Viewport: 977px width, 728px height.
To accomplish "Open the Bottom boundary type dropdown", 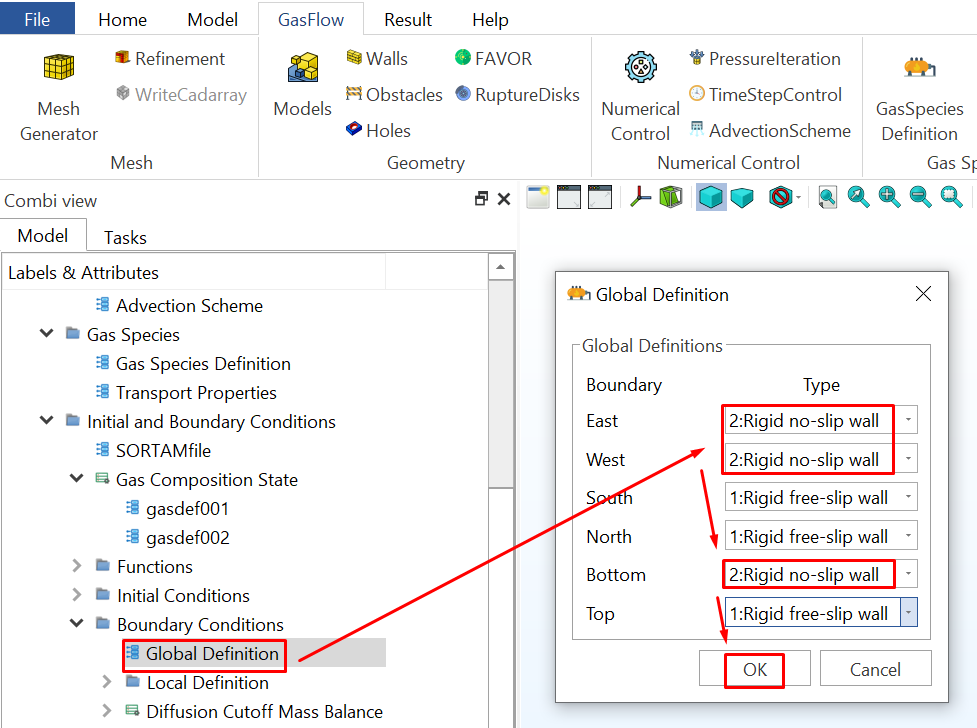I will [x=908, y=575].
